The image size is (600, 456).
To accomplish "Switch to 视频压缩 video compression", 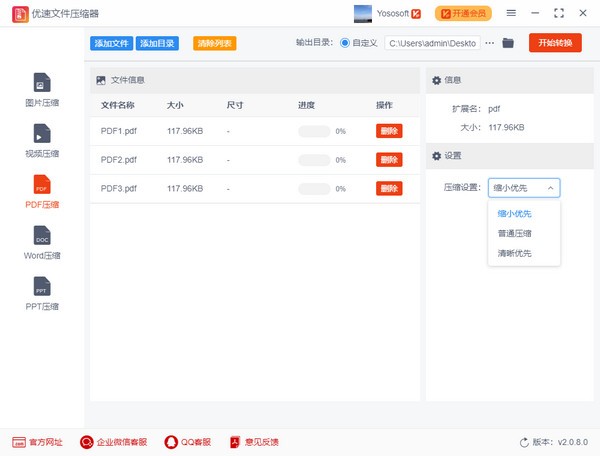I will [x=41, y=139].
